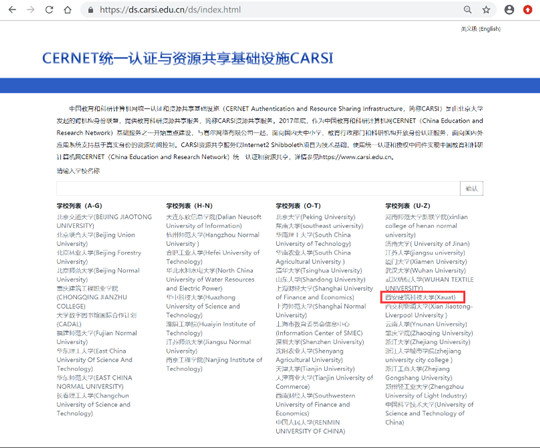Go to the browser home page icon
This screenshot has width=540, height=448.
68,10
